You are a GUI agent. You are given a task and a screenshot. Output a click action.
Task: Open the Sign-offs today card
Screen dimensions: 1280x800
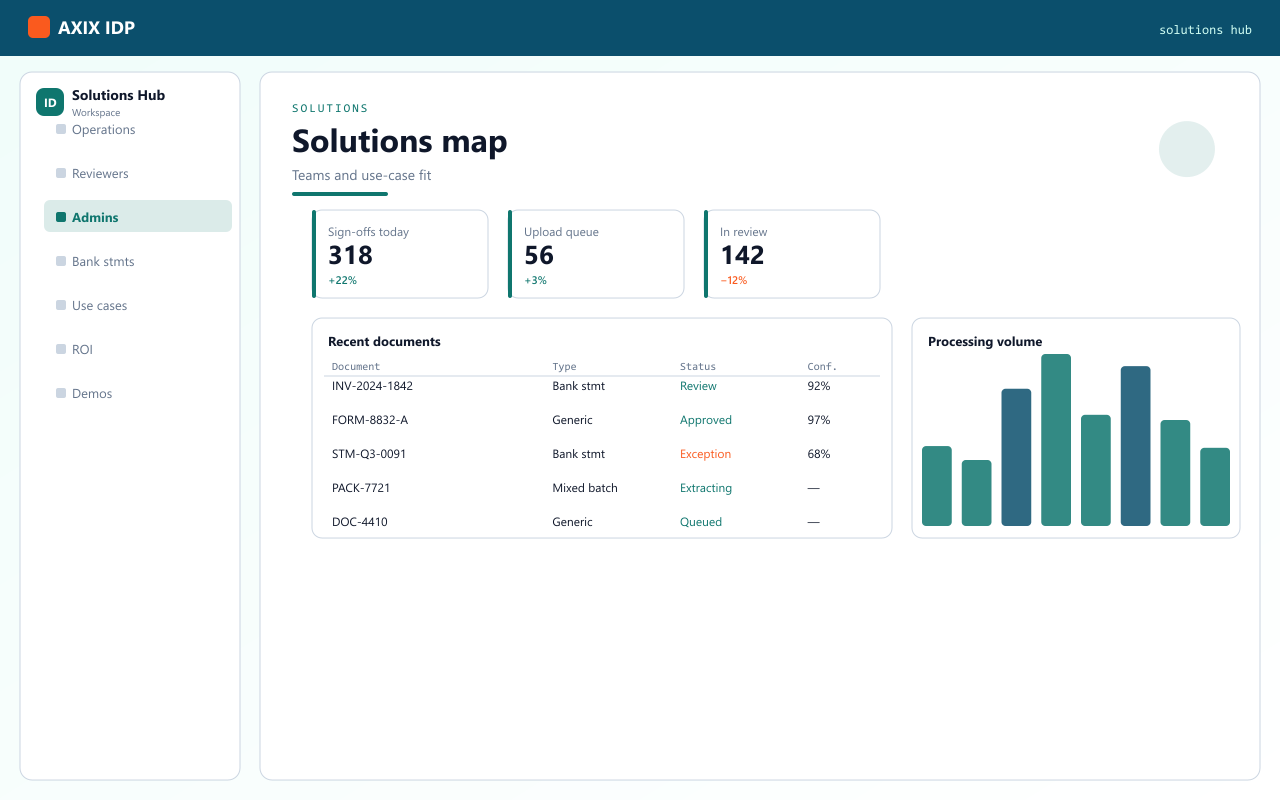click(400, 254)
